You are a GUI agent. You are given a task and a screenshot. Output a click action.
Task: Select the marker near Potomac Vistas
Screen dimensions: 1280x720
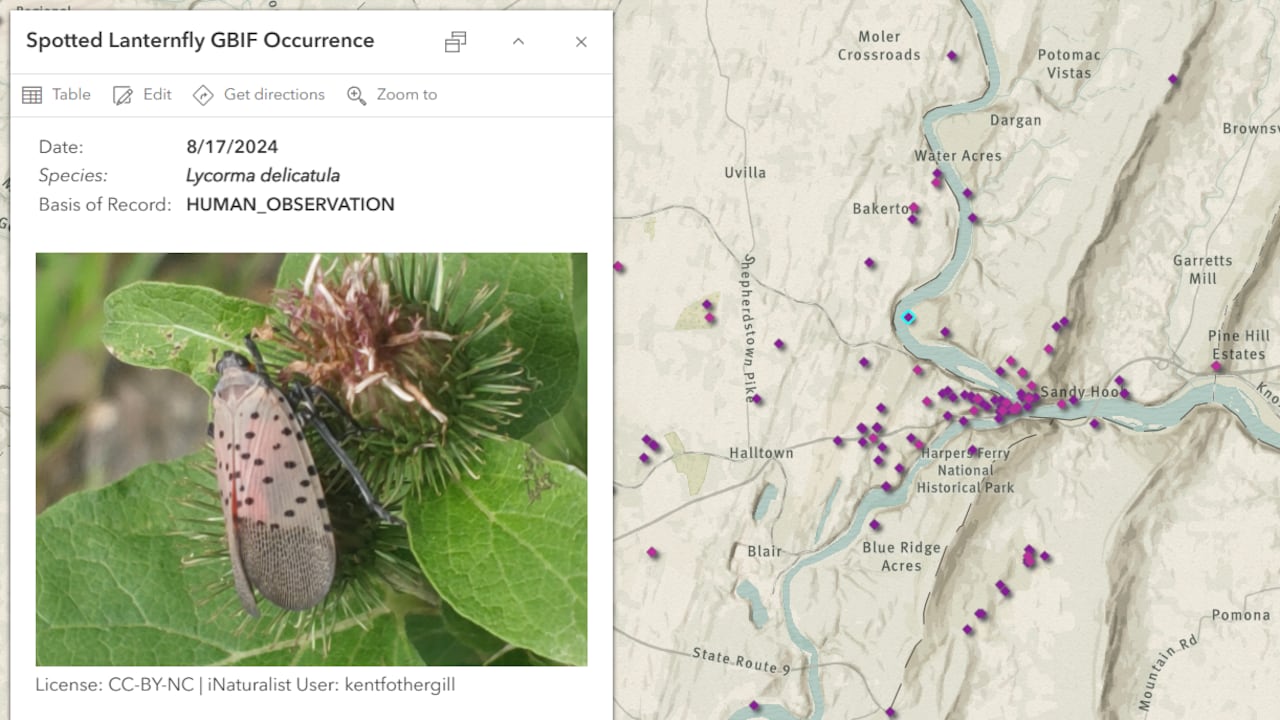1173,77
